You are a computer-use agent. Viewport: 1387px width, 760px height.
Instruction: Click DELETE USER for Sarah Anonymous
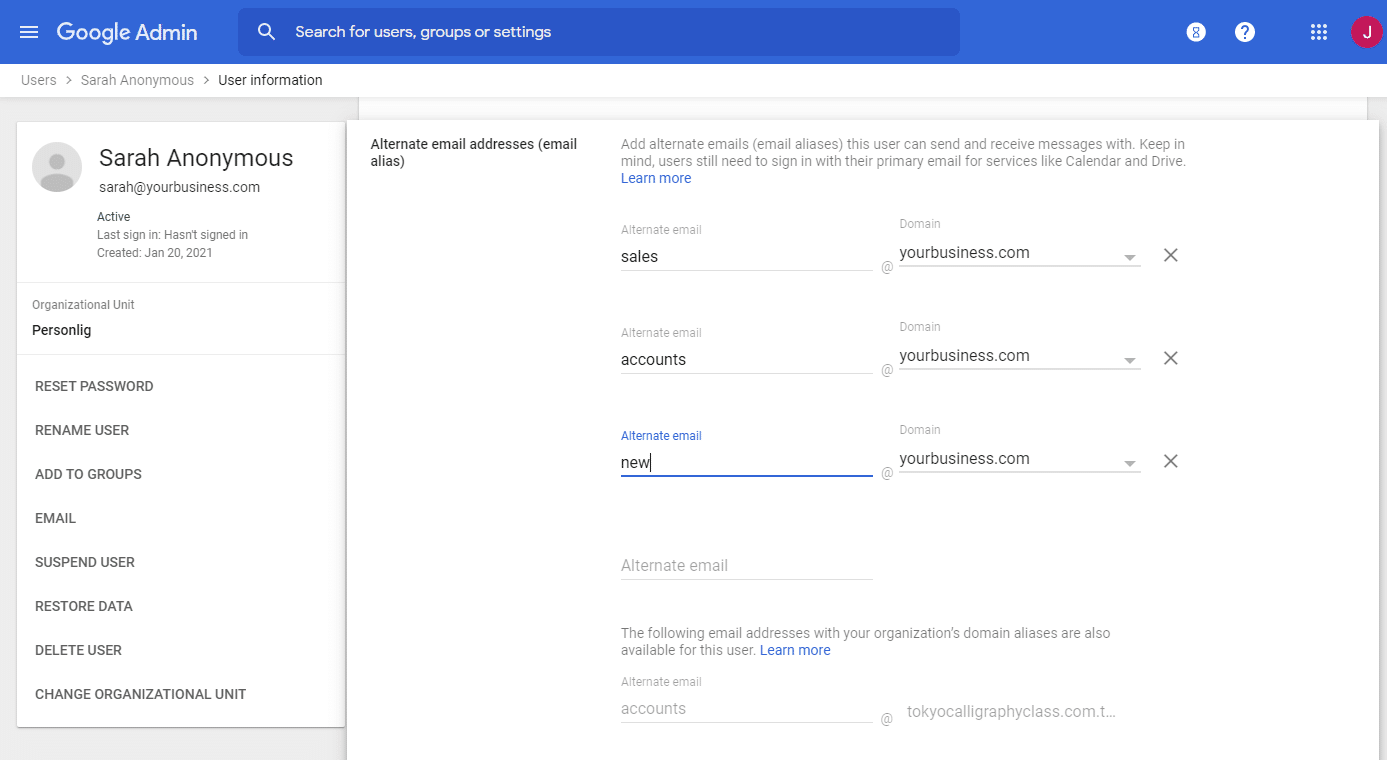(78, 650)
